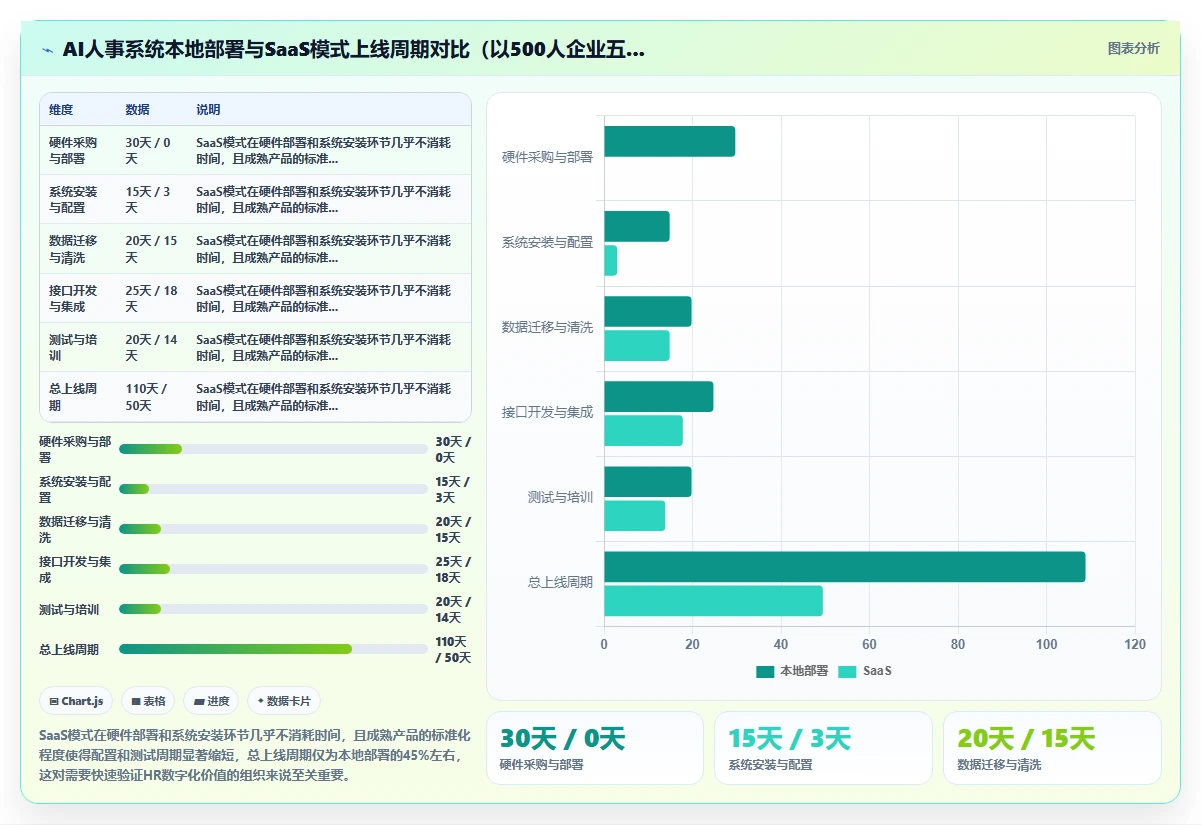The width and height of the screenshot is (1201, 825).
Task: Click table data cell 110天 / 50天
Action: [152, 397]
